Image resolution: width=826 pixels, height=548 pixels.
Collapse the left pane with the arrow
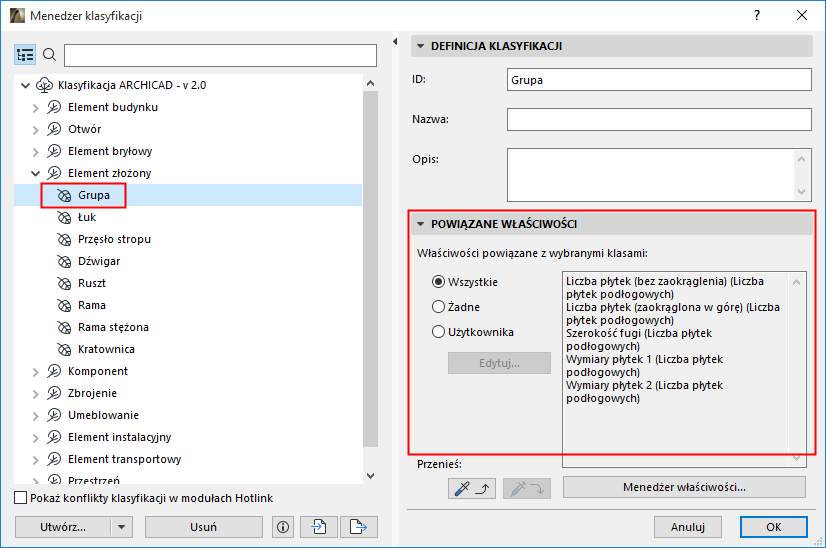tap(395, 42)
